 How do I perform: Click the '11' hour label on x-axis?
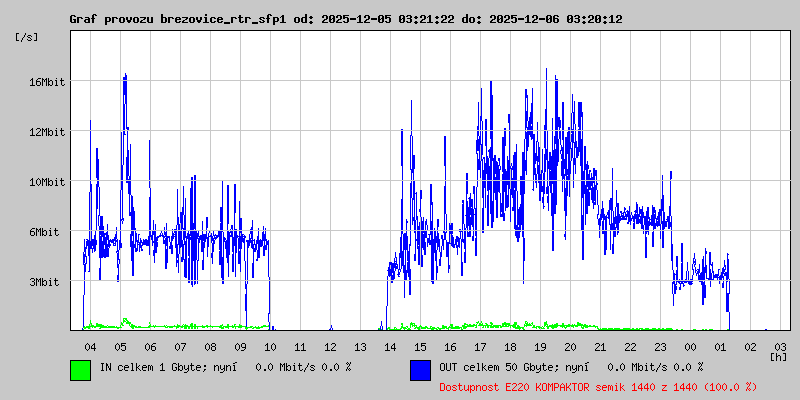coord(300,347)
